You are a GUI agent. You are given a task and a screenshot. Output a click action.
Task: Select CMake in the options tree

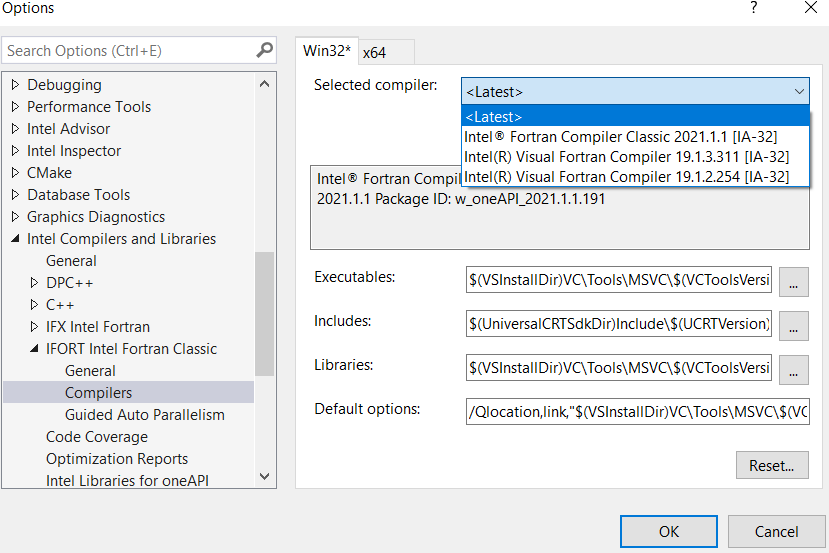click(50, 173)
